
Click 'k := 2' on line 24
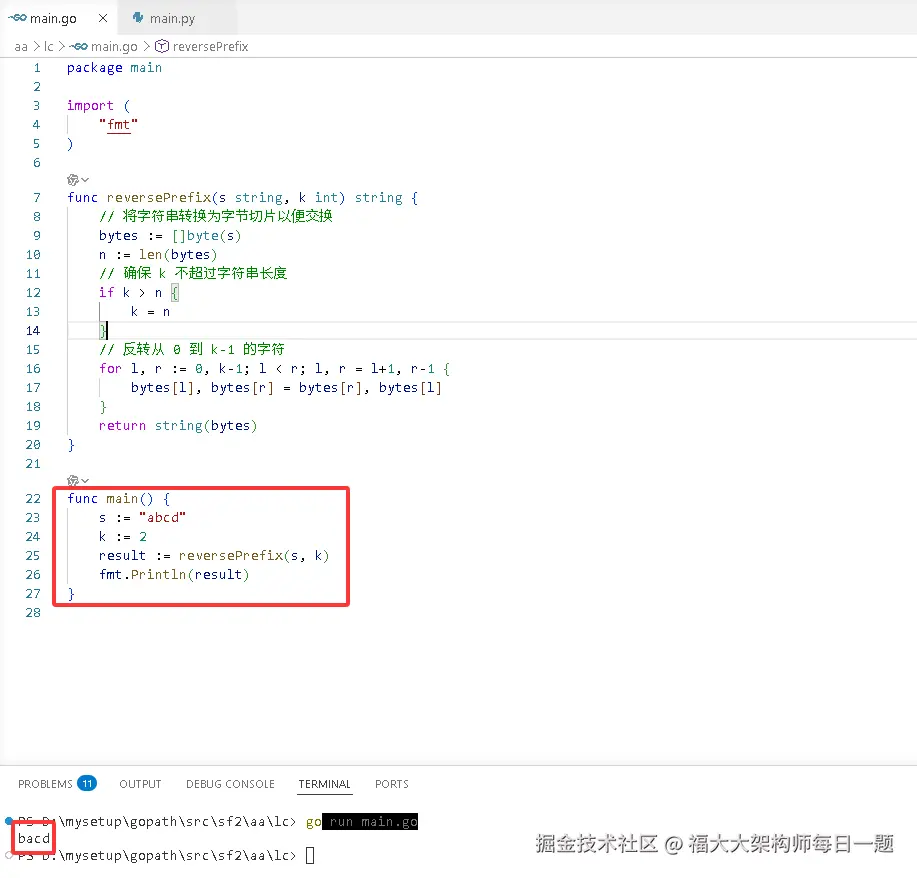pyautogui.click(x=123, y=537)
